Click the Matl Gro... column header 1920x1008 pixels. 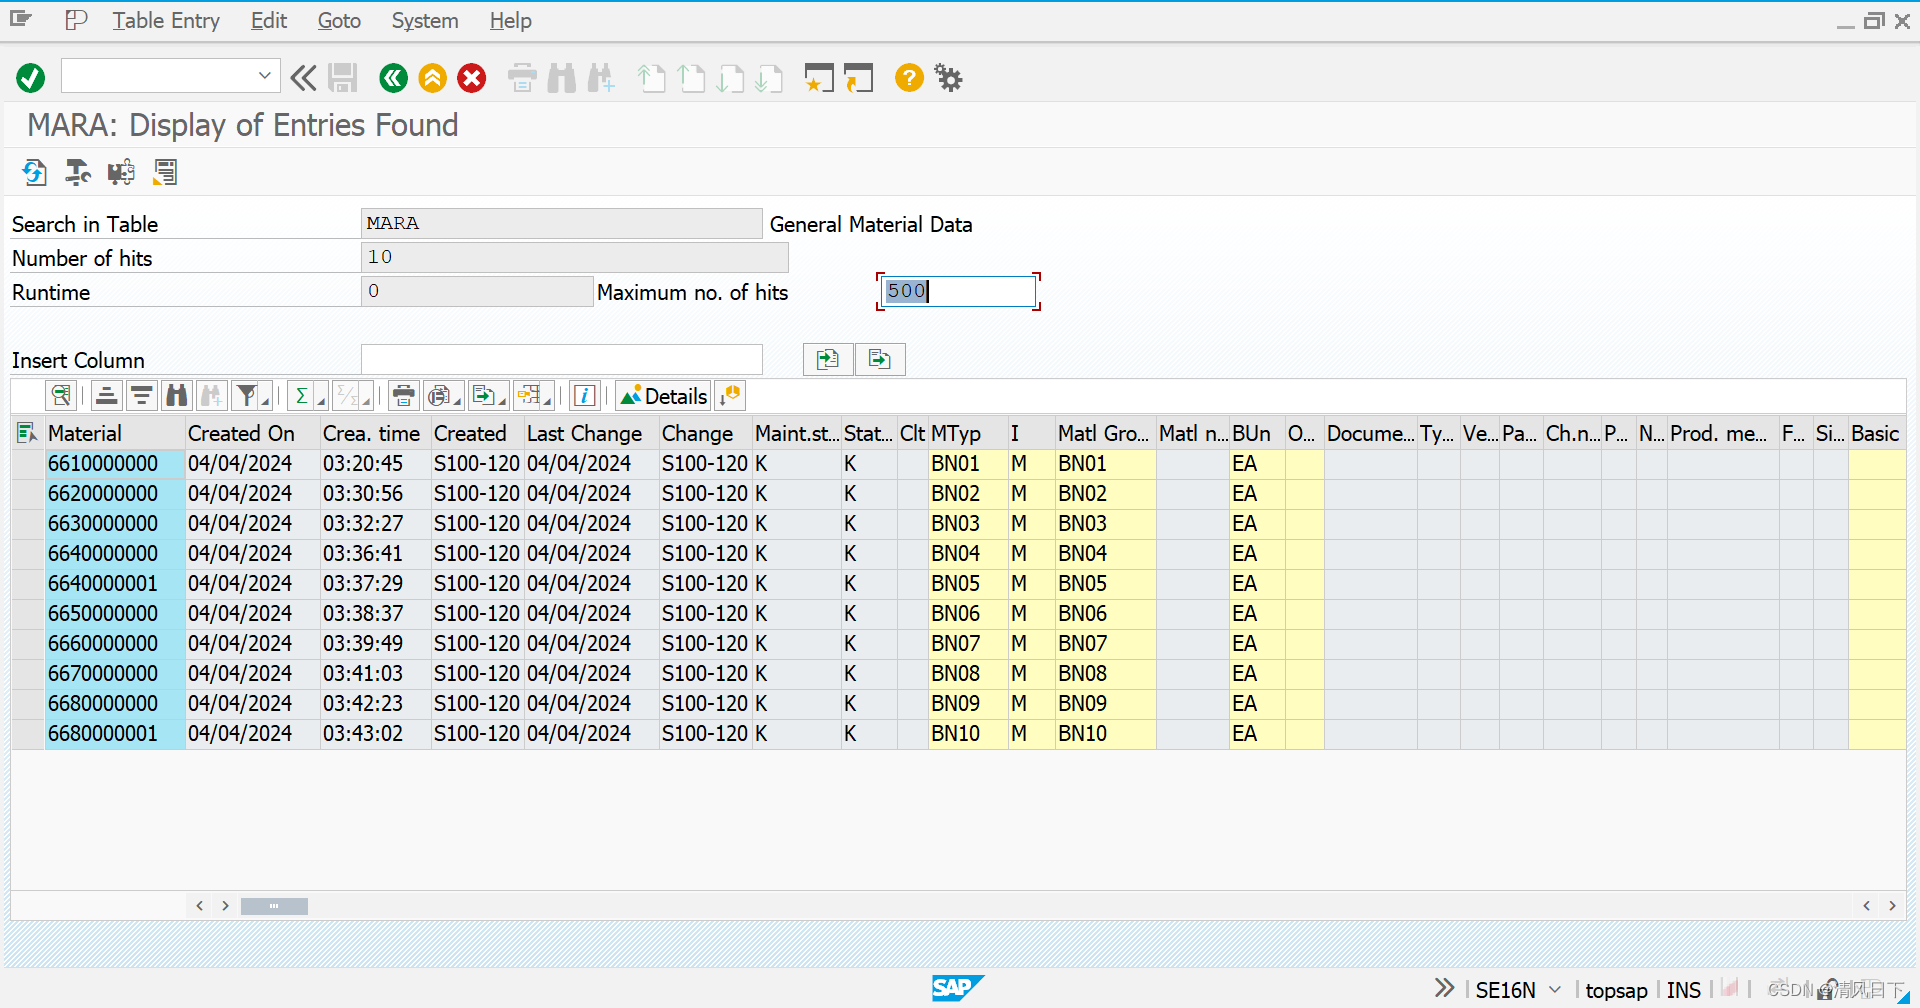[x=1105, y=433]
